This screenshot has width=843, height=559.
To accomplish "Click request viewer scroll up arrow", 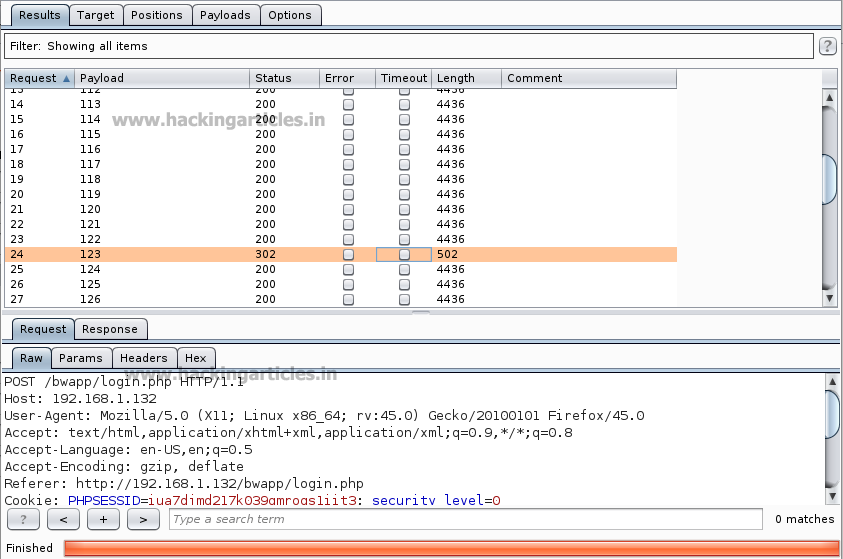I will (832, 382).
